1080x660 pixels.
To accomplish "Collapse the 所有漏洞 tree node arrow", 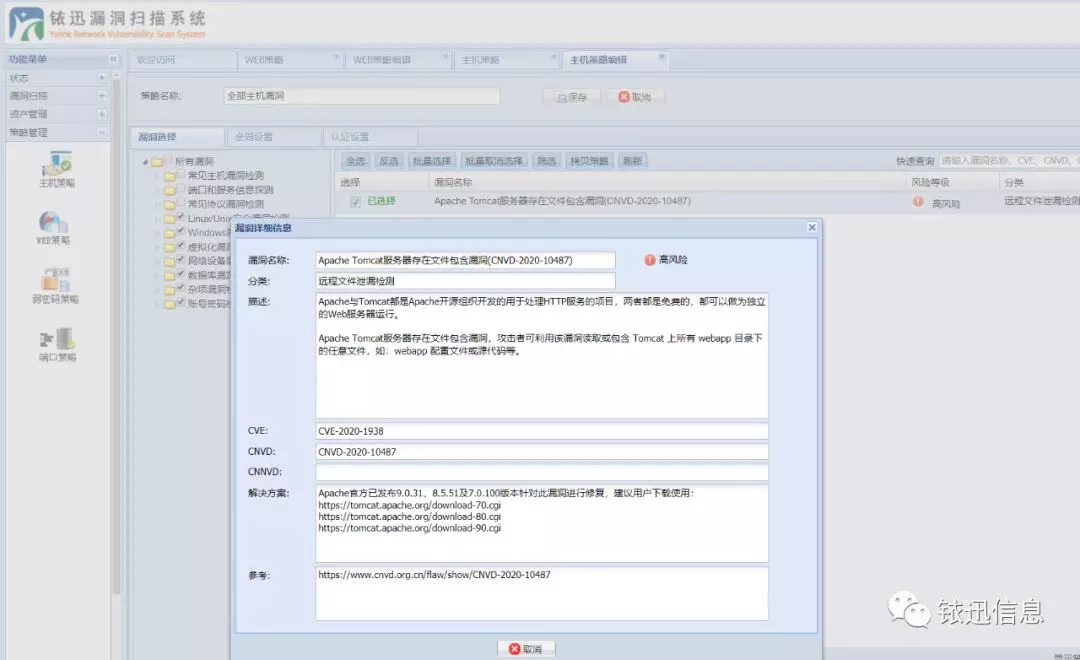I will 145,163.
